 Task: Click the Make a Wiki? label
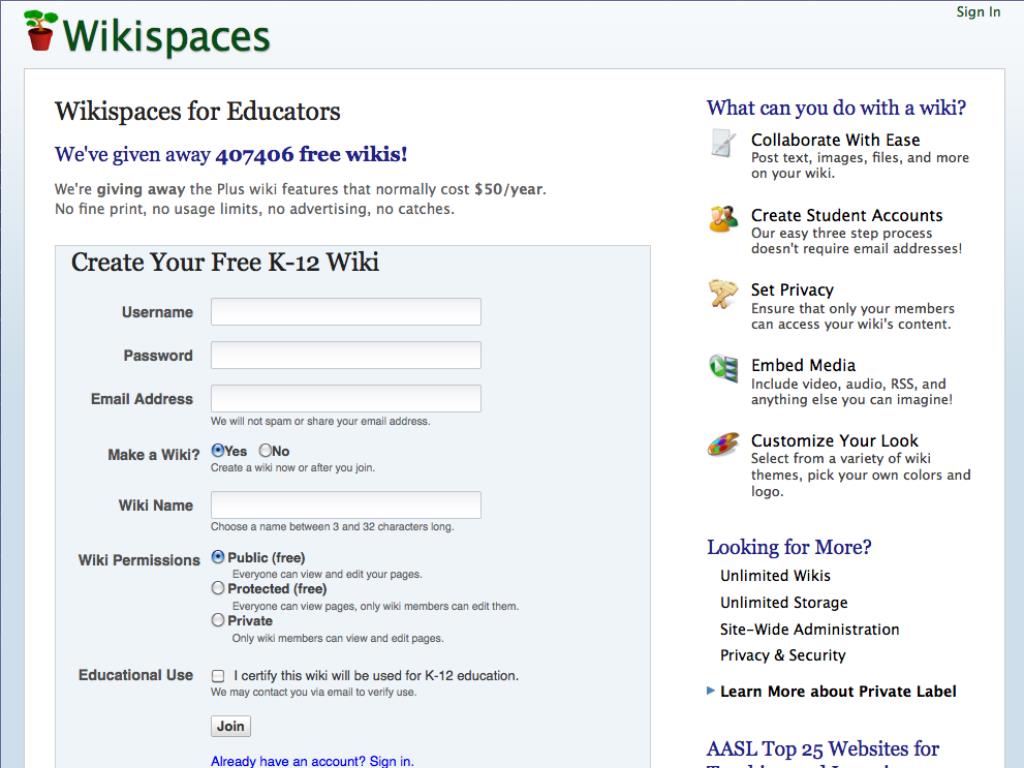[153, 455]
